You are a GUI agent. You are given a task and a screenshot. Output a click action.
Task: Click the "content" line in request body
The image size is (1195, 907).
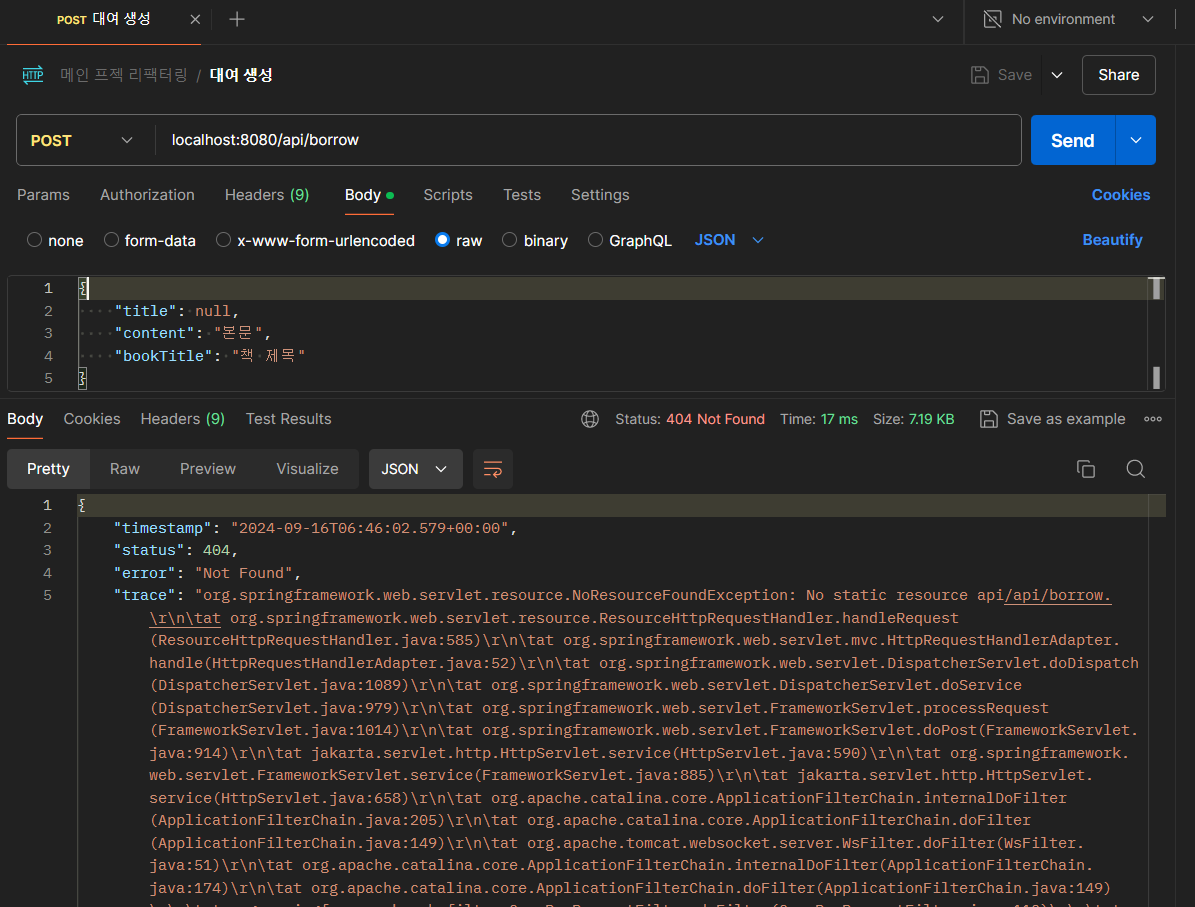193,333
